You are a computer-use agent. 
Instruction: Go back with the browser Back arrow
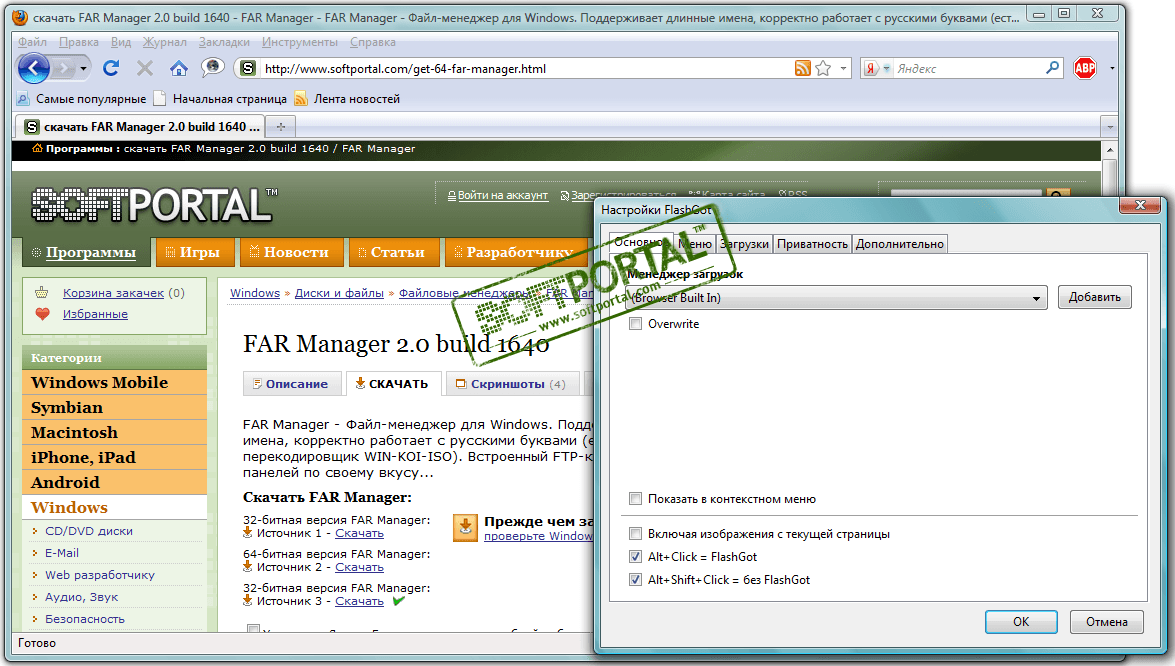pos(34,69)
